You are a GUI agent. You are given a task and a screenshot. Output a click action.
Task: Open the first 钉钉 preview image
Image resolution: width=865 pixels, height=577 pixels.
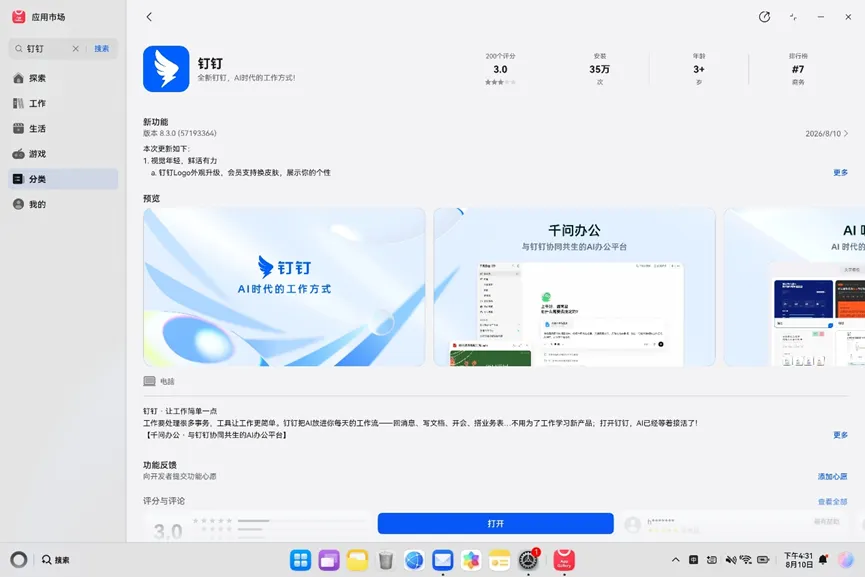click(284, 287)
